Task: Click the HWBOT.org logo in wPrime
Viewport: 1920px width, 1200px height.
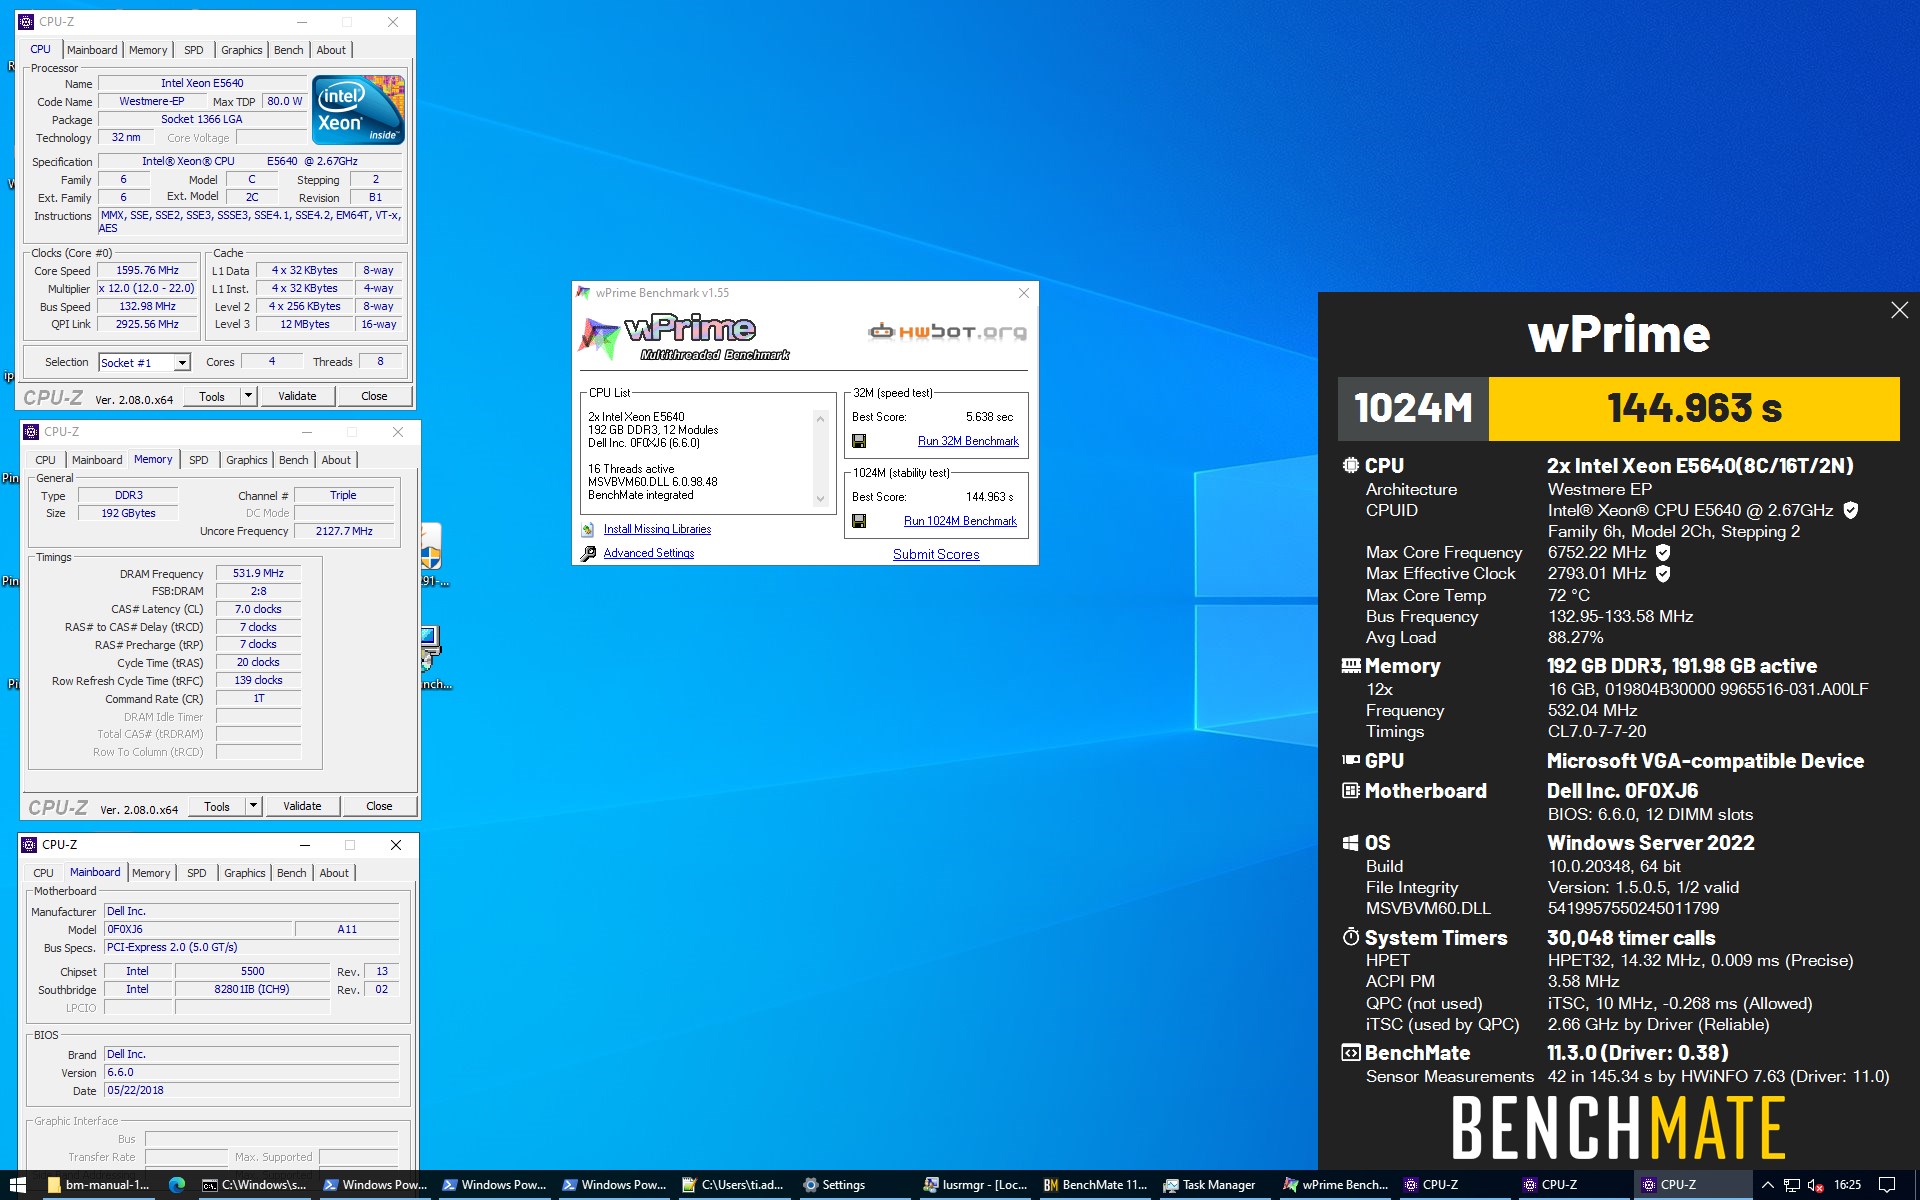Action: click(x=947, y=332)
